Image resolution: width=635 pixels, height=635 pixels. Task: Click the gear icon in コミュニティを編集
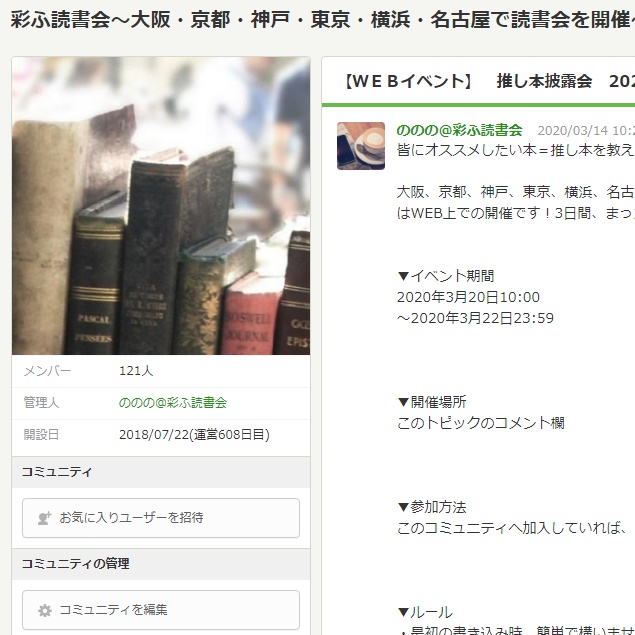[x=45, y=610]
